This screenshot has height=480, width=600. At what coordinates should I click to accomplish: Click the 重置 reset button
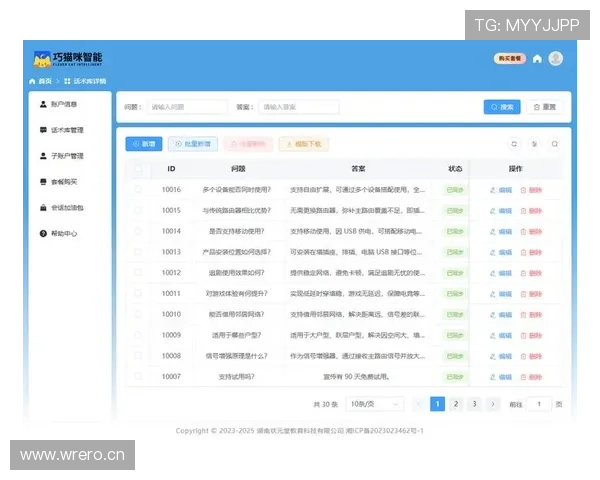(x=545, y=107)
